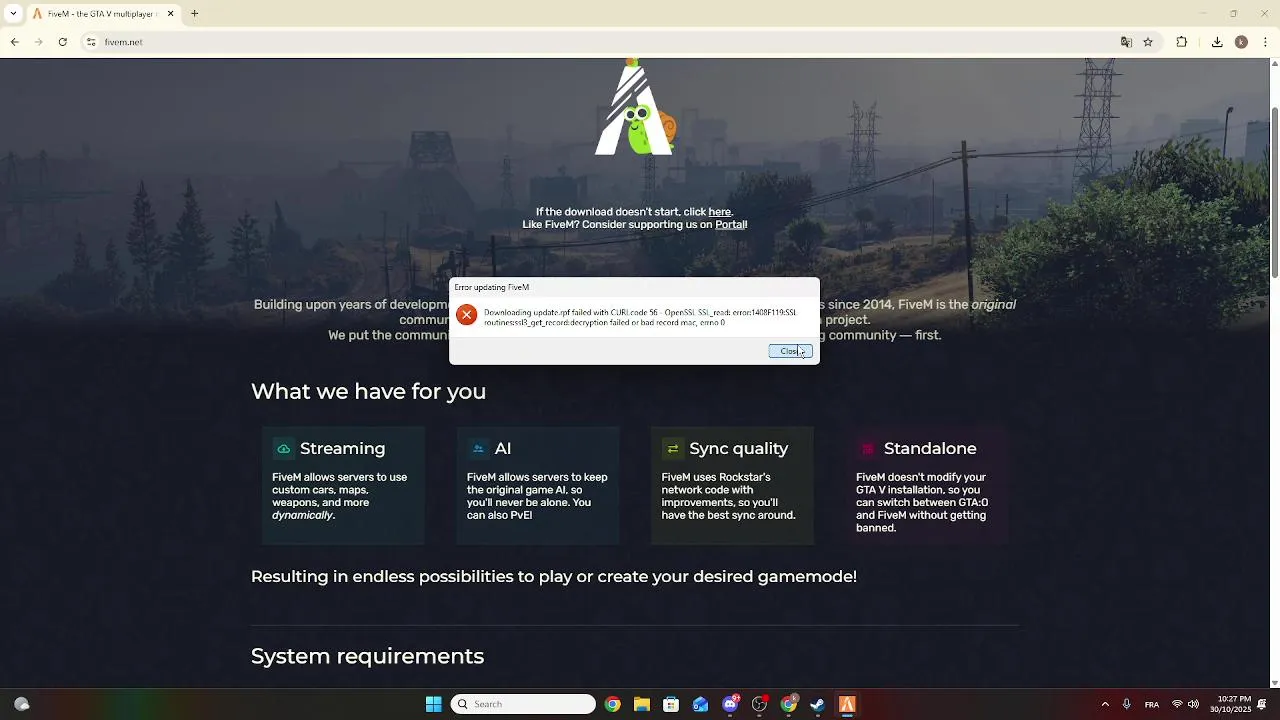The image size is (1280, 720).
Task: Reload the fivem.net page
Action: 62,42
